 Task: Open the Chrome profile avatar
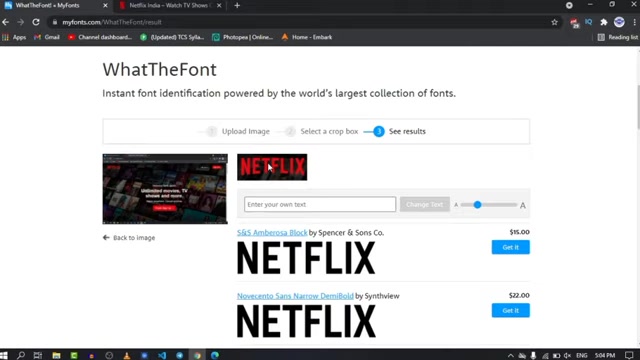[x=619, y=22]
